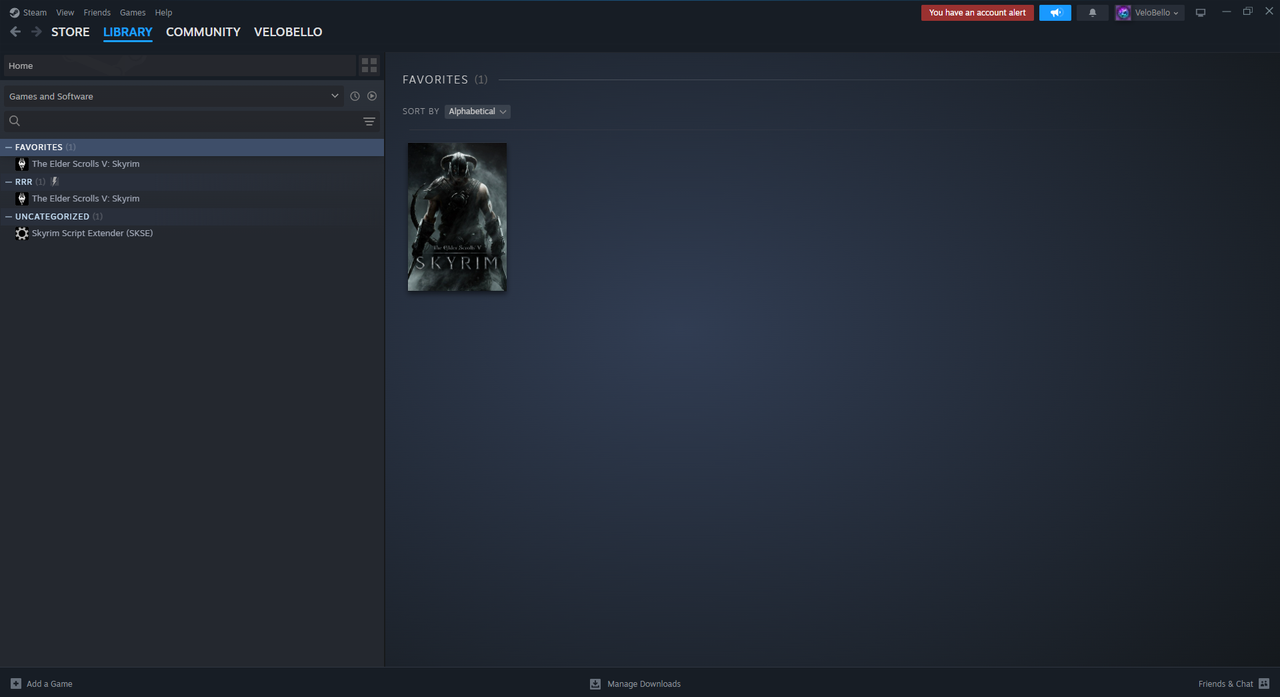Collapse the Favorites category
This screenshot has height=697, width=1280.
pos(8,147)
